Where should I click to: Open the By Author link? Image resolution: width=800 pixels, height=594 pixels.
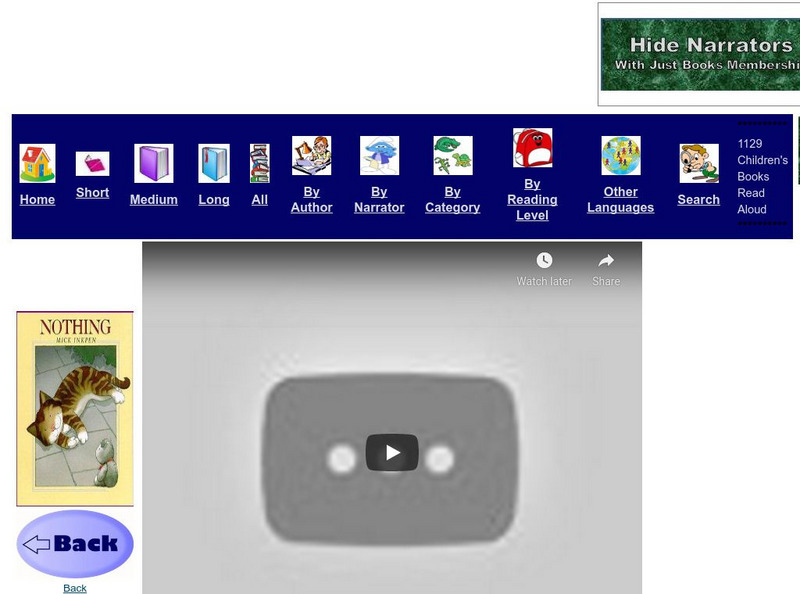pos(311,200)
